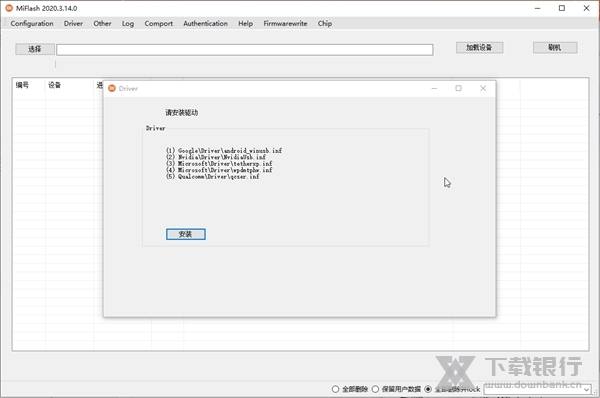600x398 pixels.
Task: Close the MiFlash main window
Action: tap(586, 8)
